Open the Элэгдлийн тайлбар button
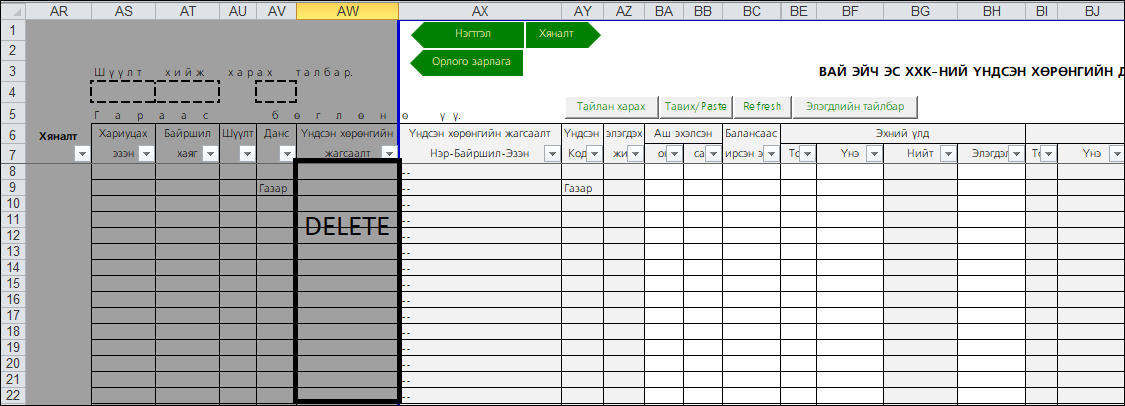Viewport: 1125px width, 406px height. 855,106
